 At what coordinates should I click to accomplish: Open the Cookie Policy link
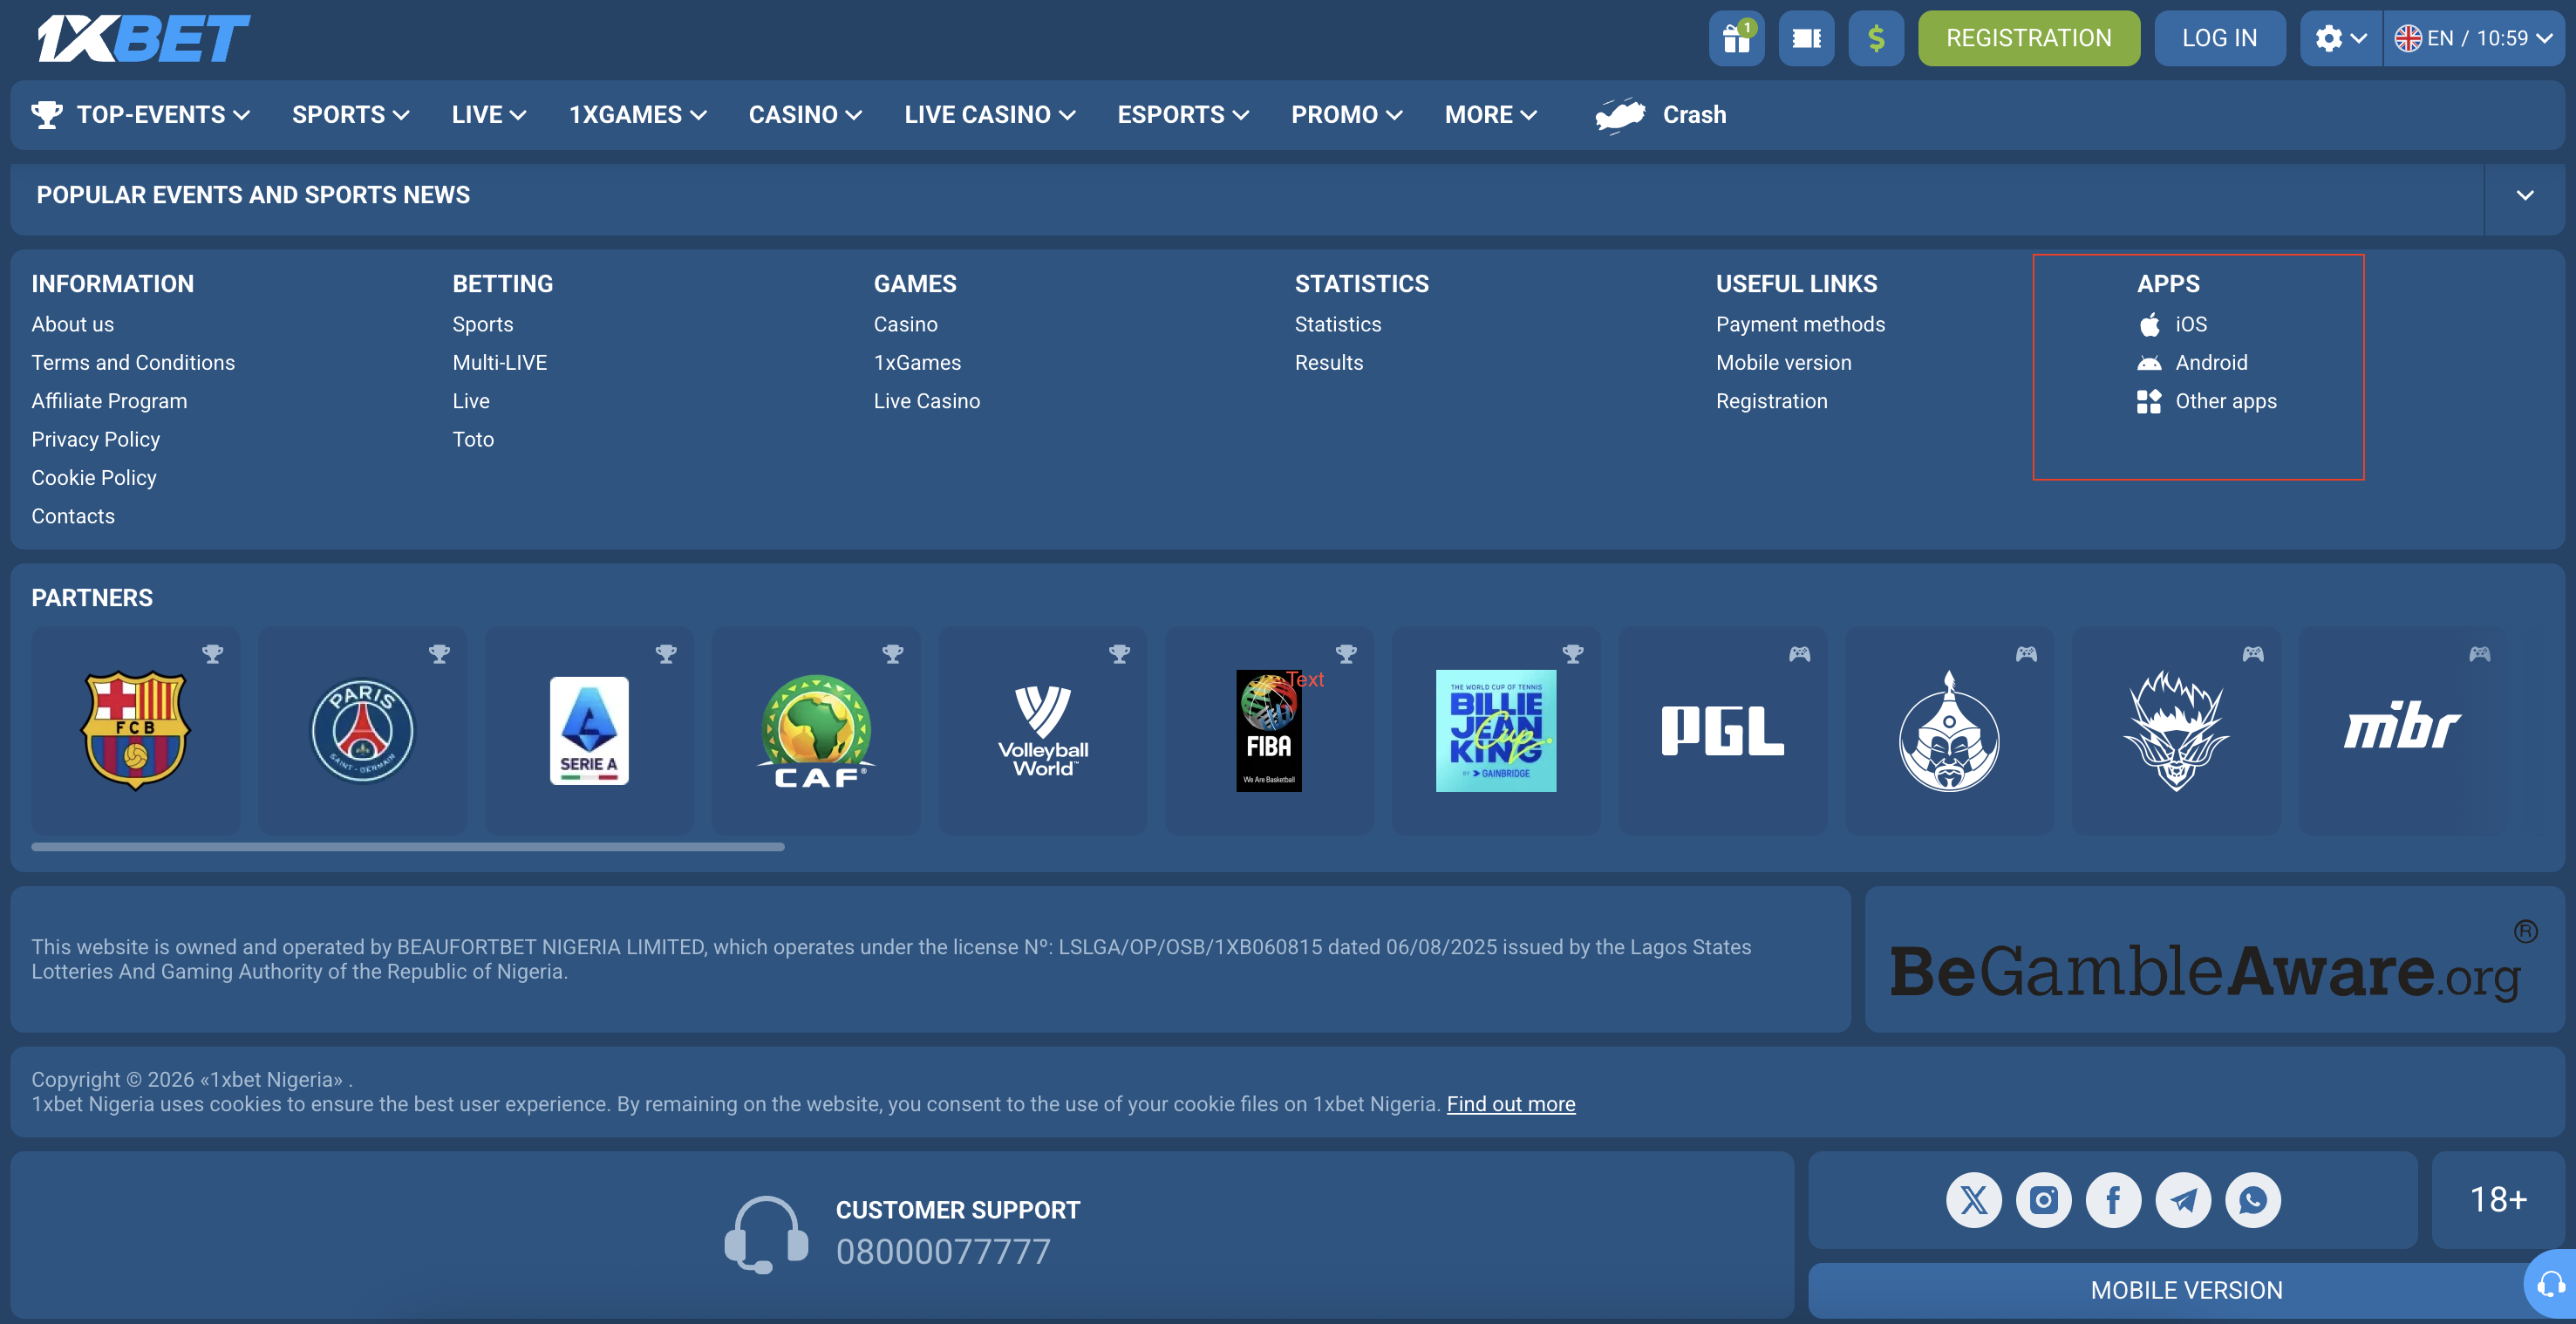94,478
